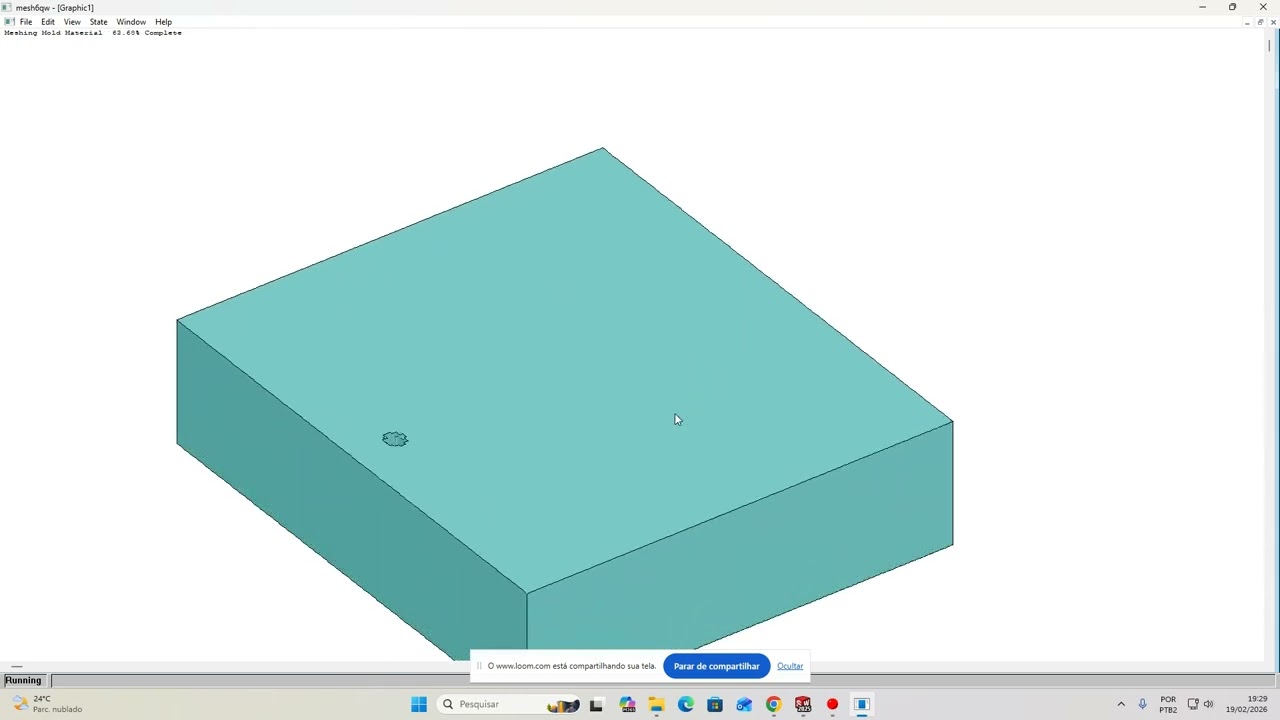1280x720 pixels.
Task: Click the document icon beside File menu
Action: [x=9, y=22]
